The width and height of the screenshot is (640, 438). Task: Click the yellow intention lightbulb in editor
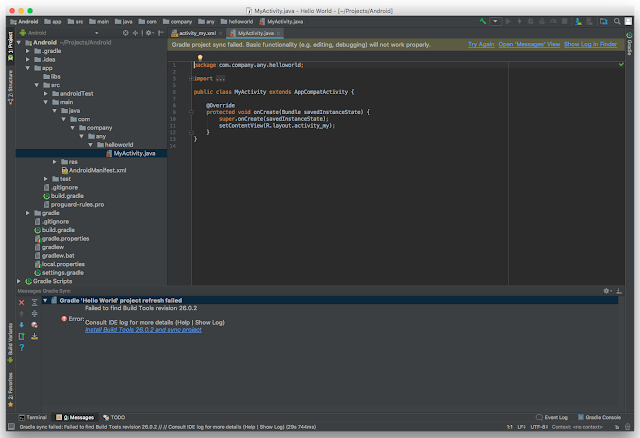200,58
